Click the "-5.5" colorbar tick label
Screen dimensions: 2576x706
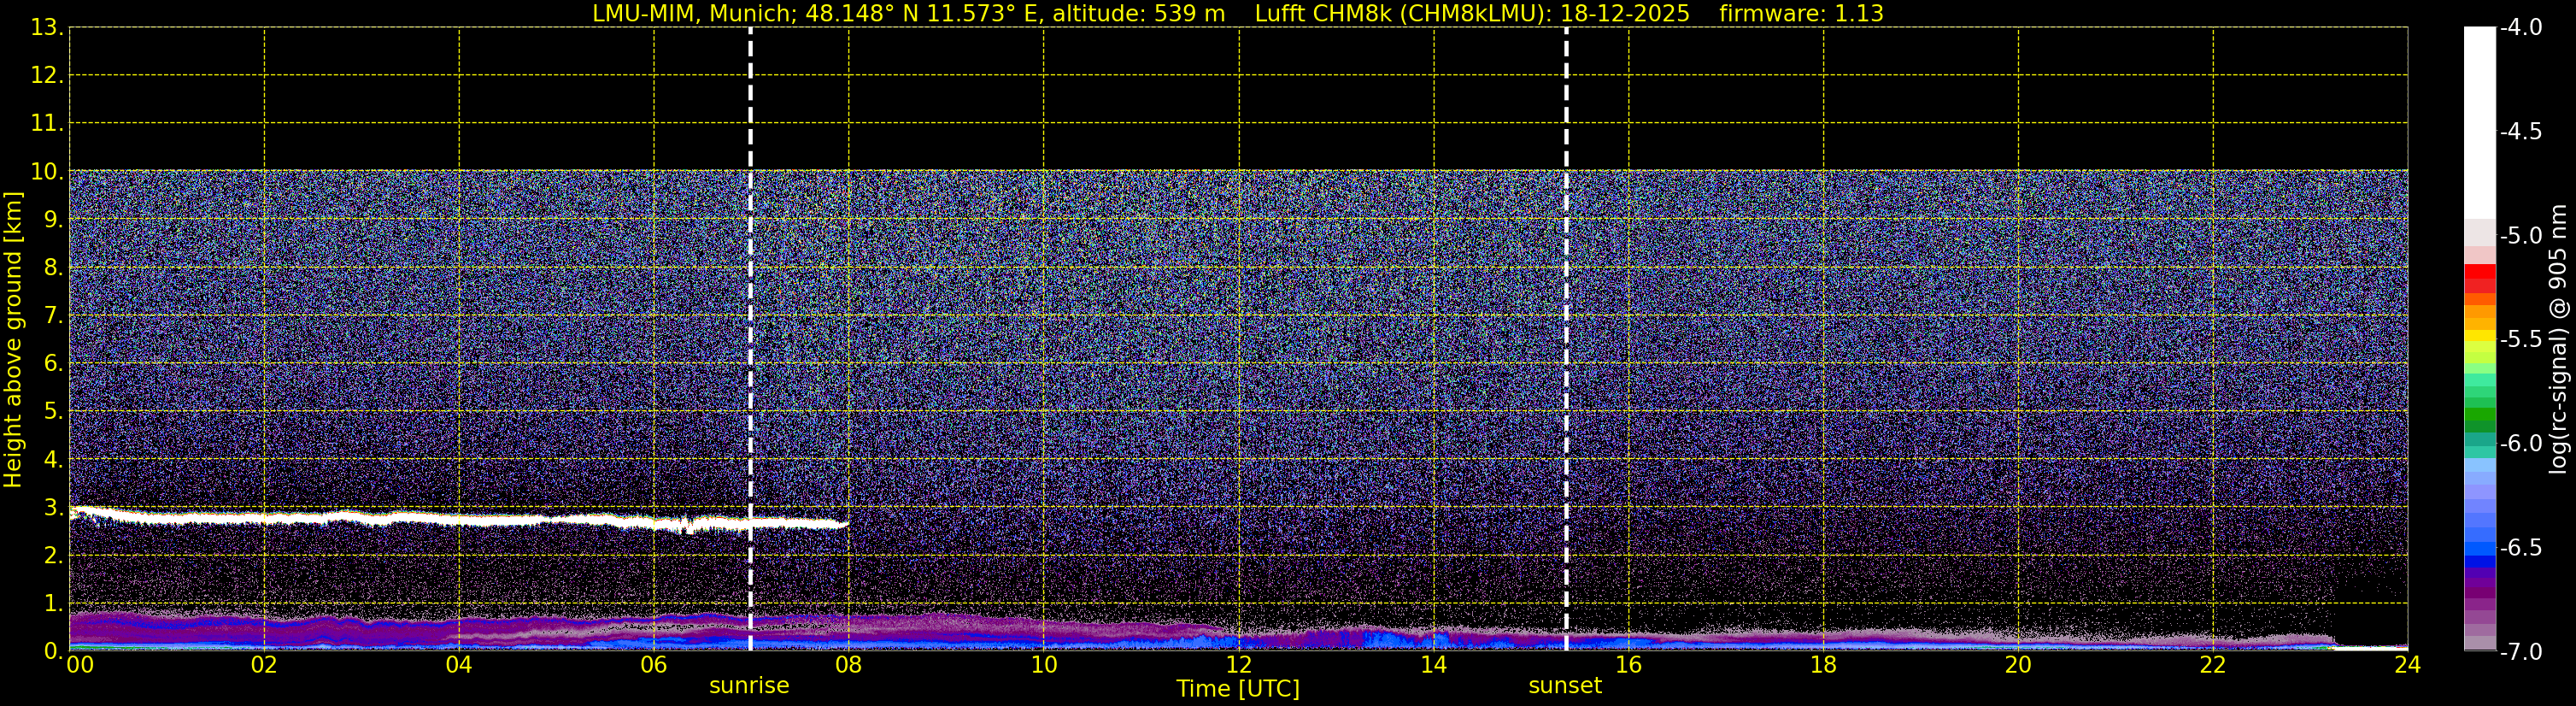pyautogui.click(x=2521, y=340)
